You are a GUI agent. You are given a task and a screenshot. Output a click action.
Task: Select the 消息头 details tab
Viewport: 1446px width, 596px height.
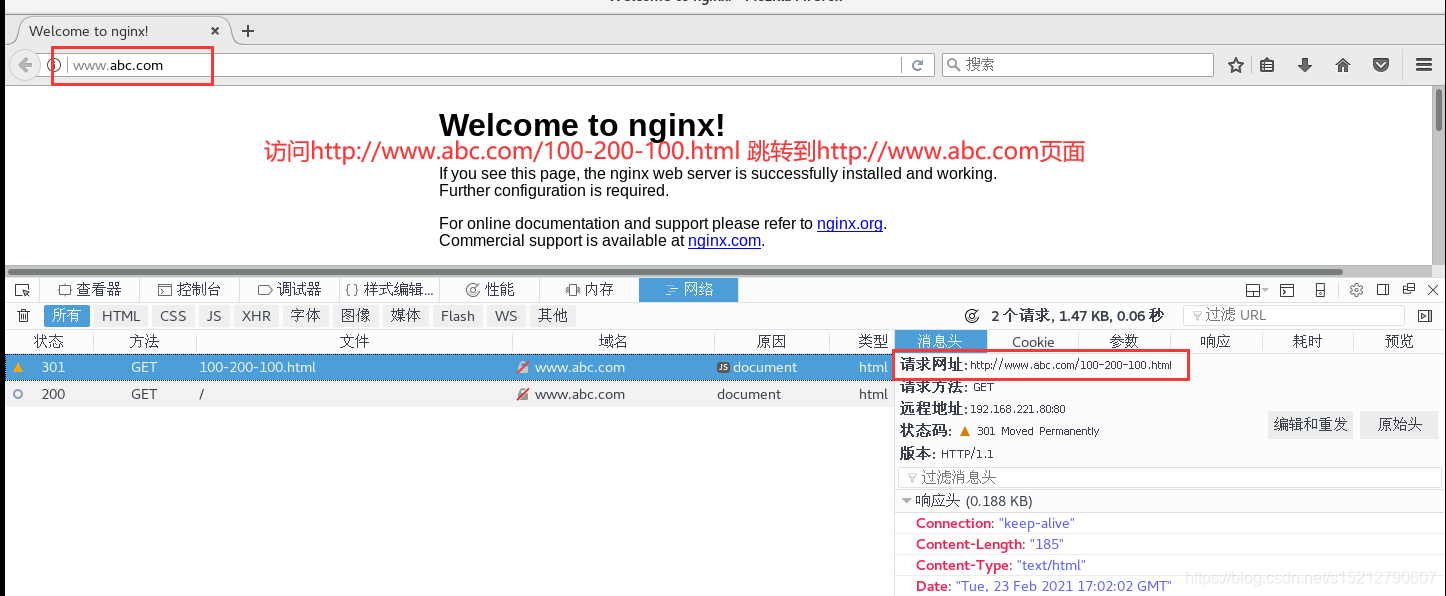940,341
